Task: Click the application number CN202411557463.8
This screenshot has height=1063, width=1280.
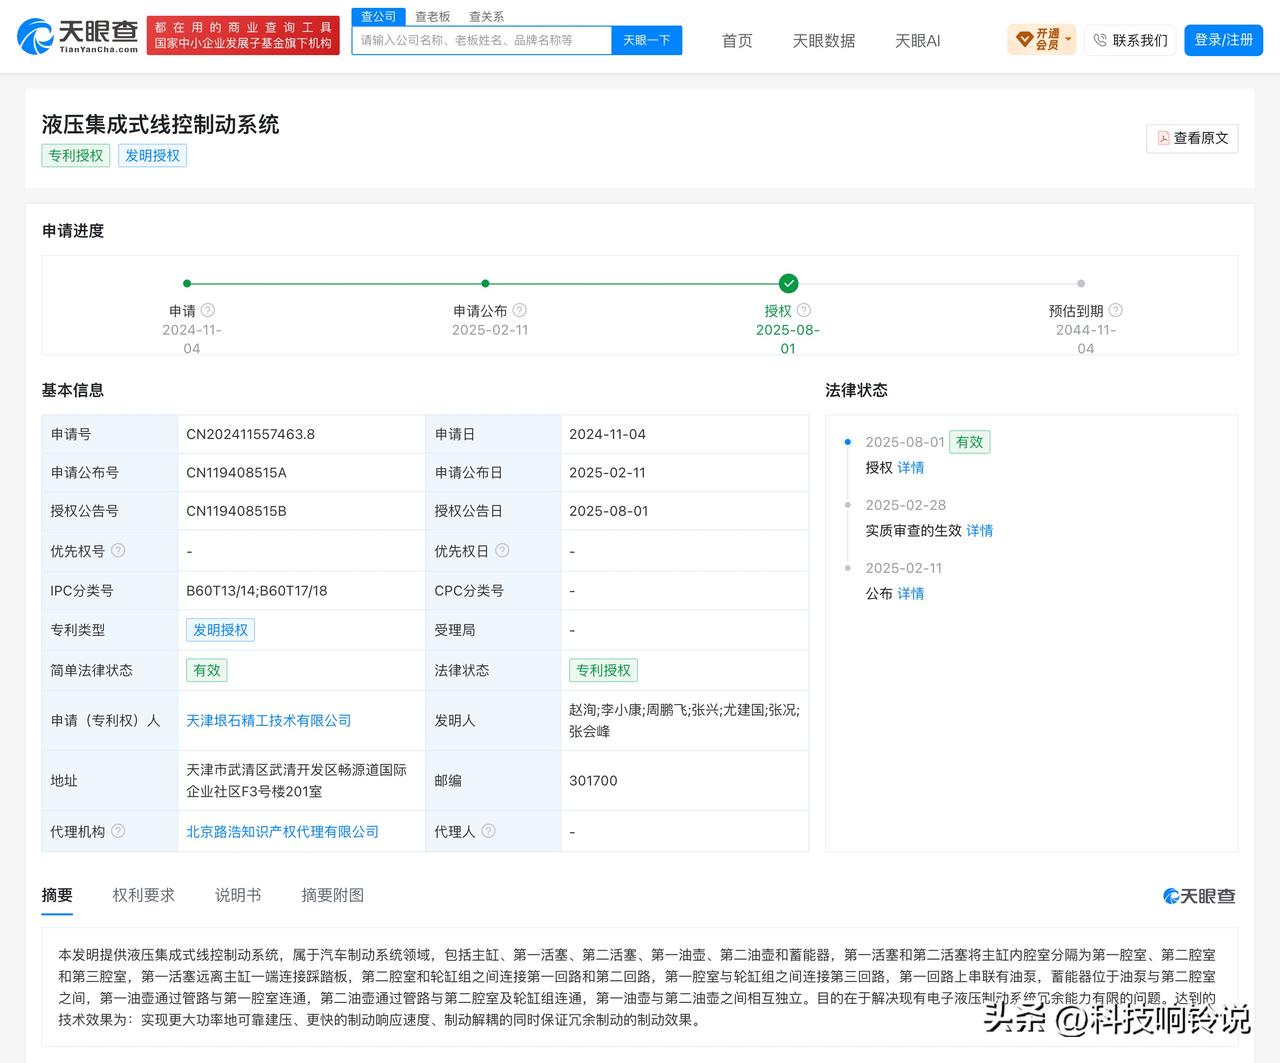Action: [x=250, y=434]
